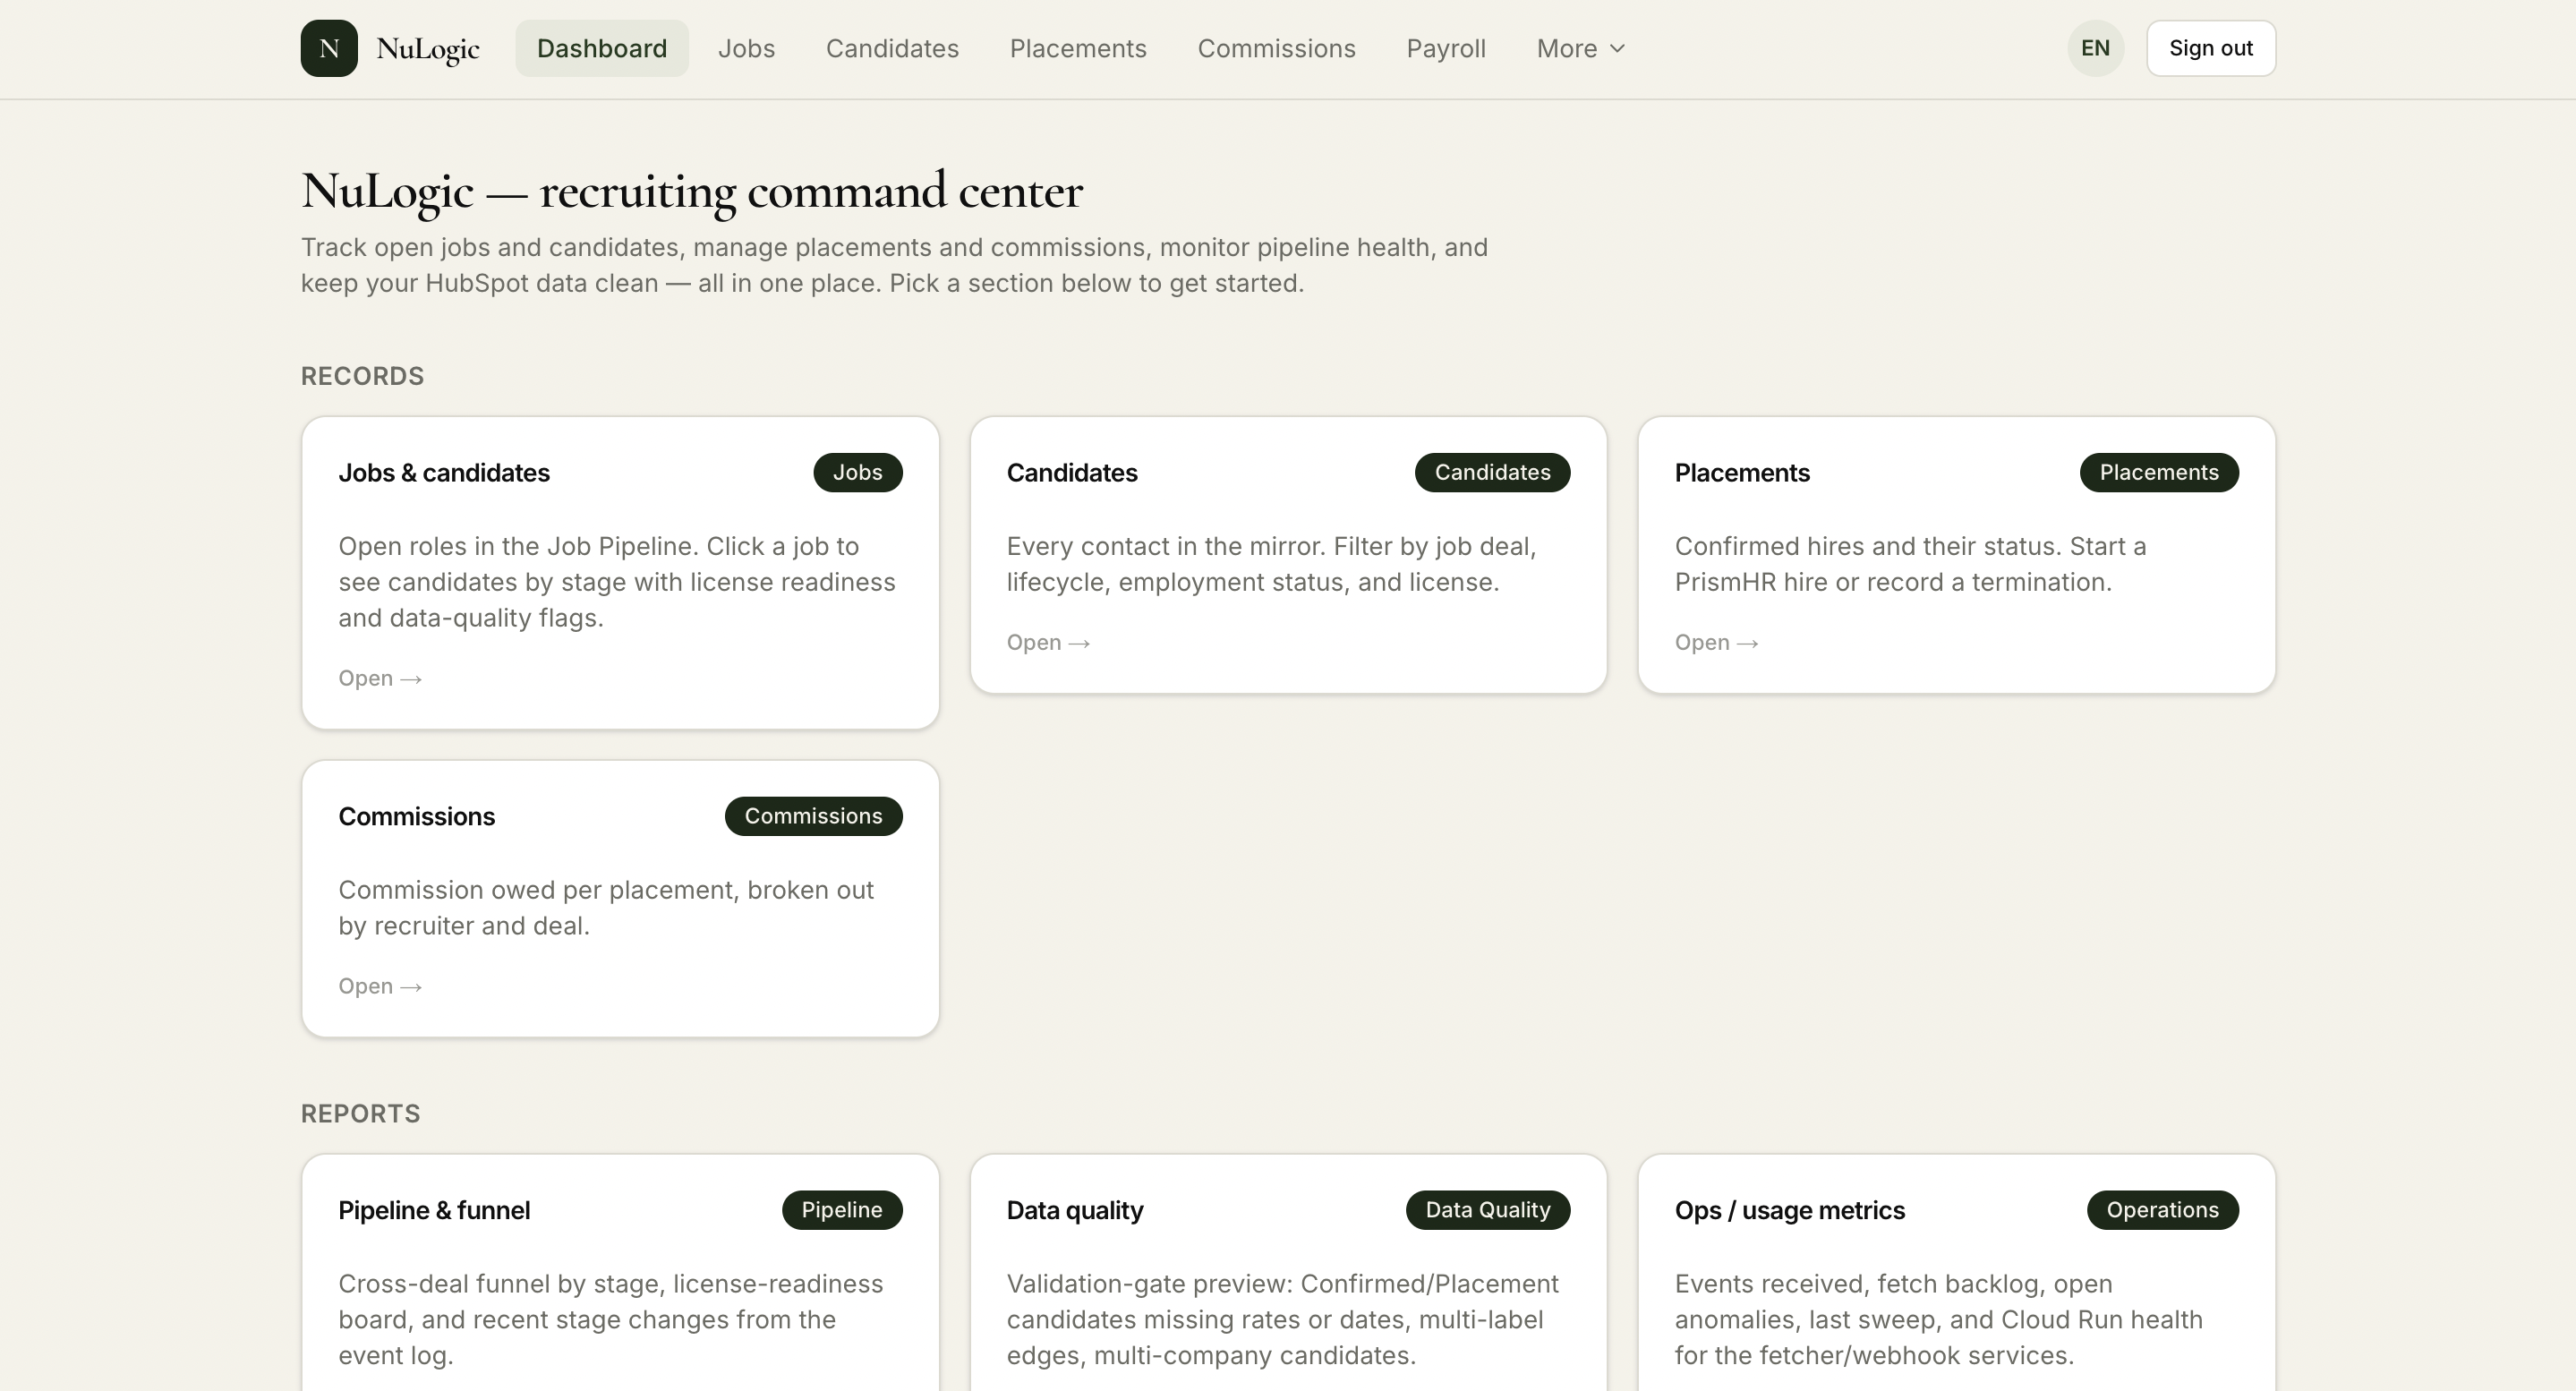Click the Pipeline badge pill

[x=842, y=1210]
